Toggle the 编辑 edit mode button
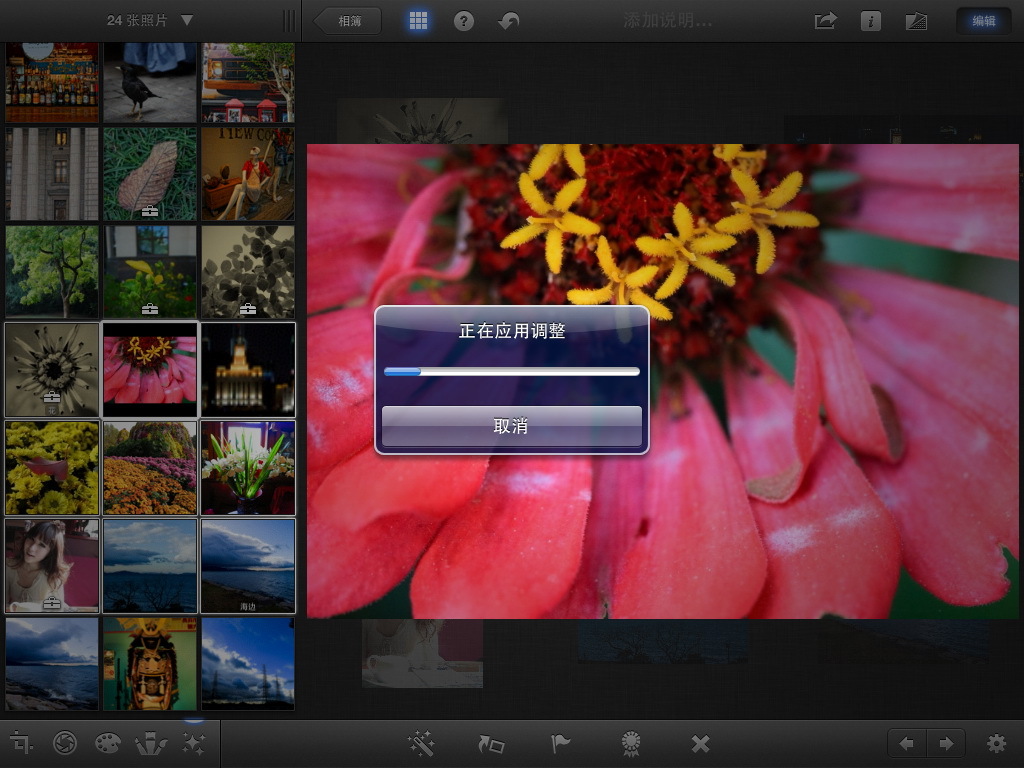 [983, 20]
